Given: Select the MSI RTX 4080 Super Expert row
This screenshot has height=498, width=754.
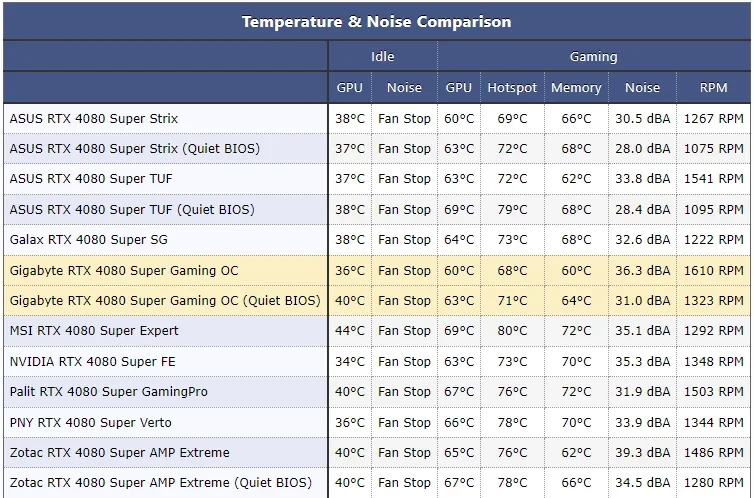Looking at the screenshot, I should (377, 331).
